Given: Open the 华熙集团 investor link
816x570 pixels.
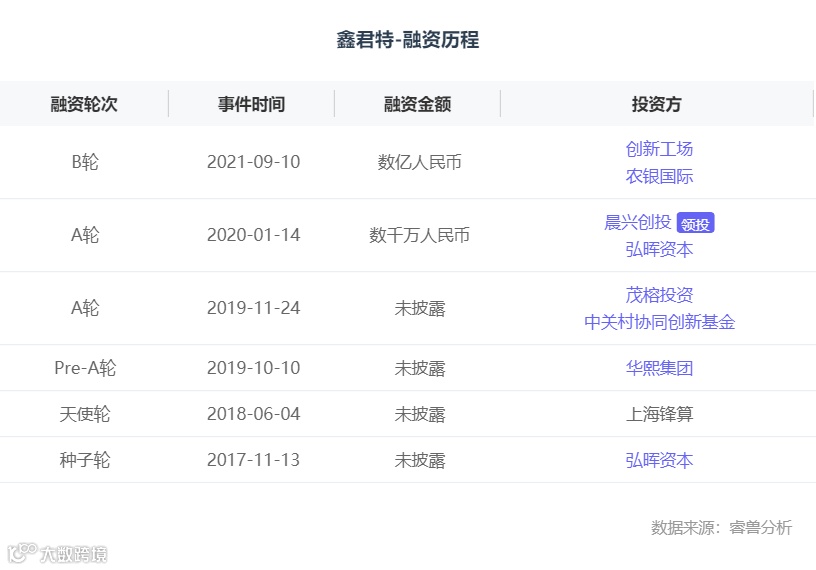Looking at the screenshot, I should pyautogui.click(x=659, y=368).
